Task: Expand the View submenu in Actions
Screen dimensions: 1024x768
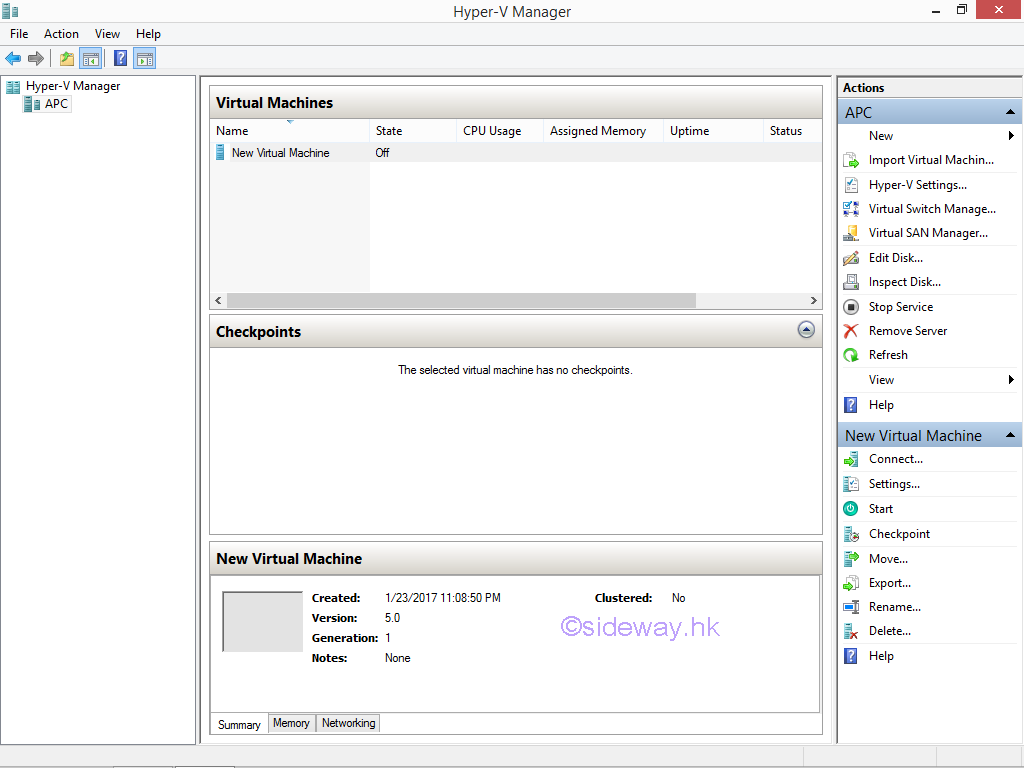Action: click(1011, 380)
